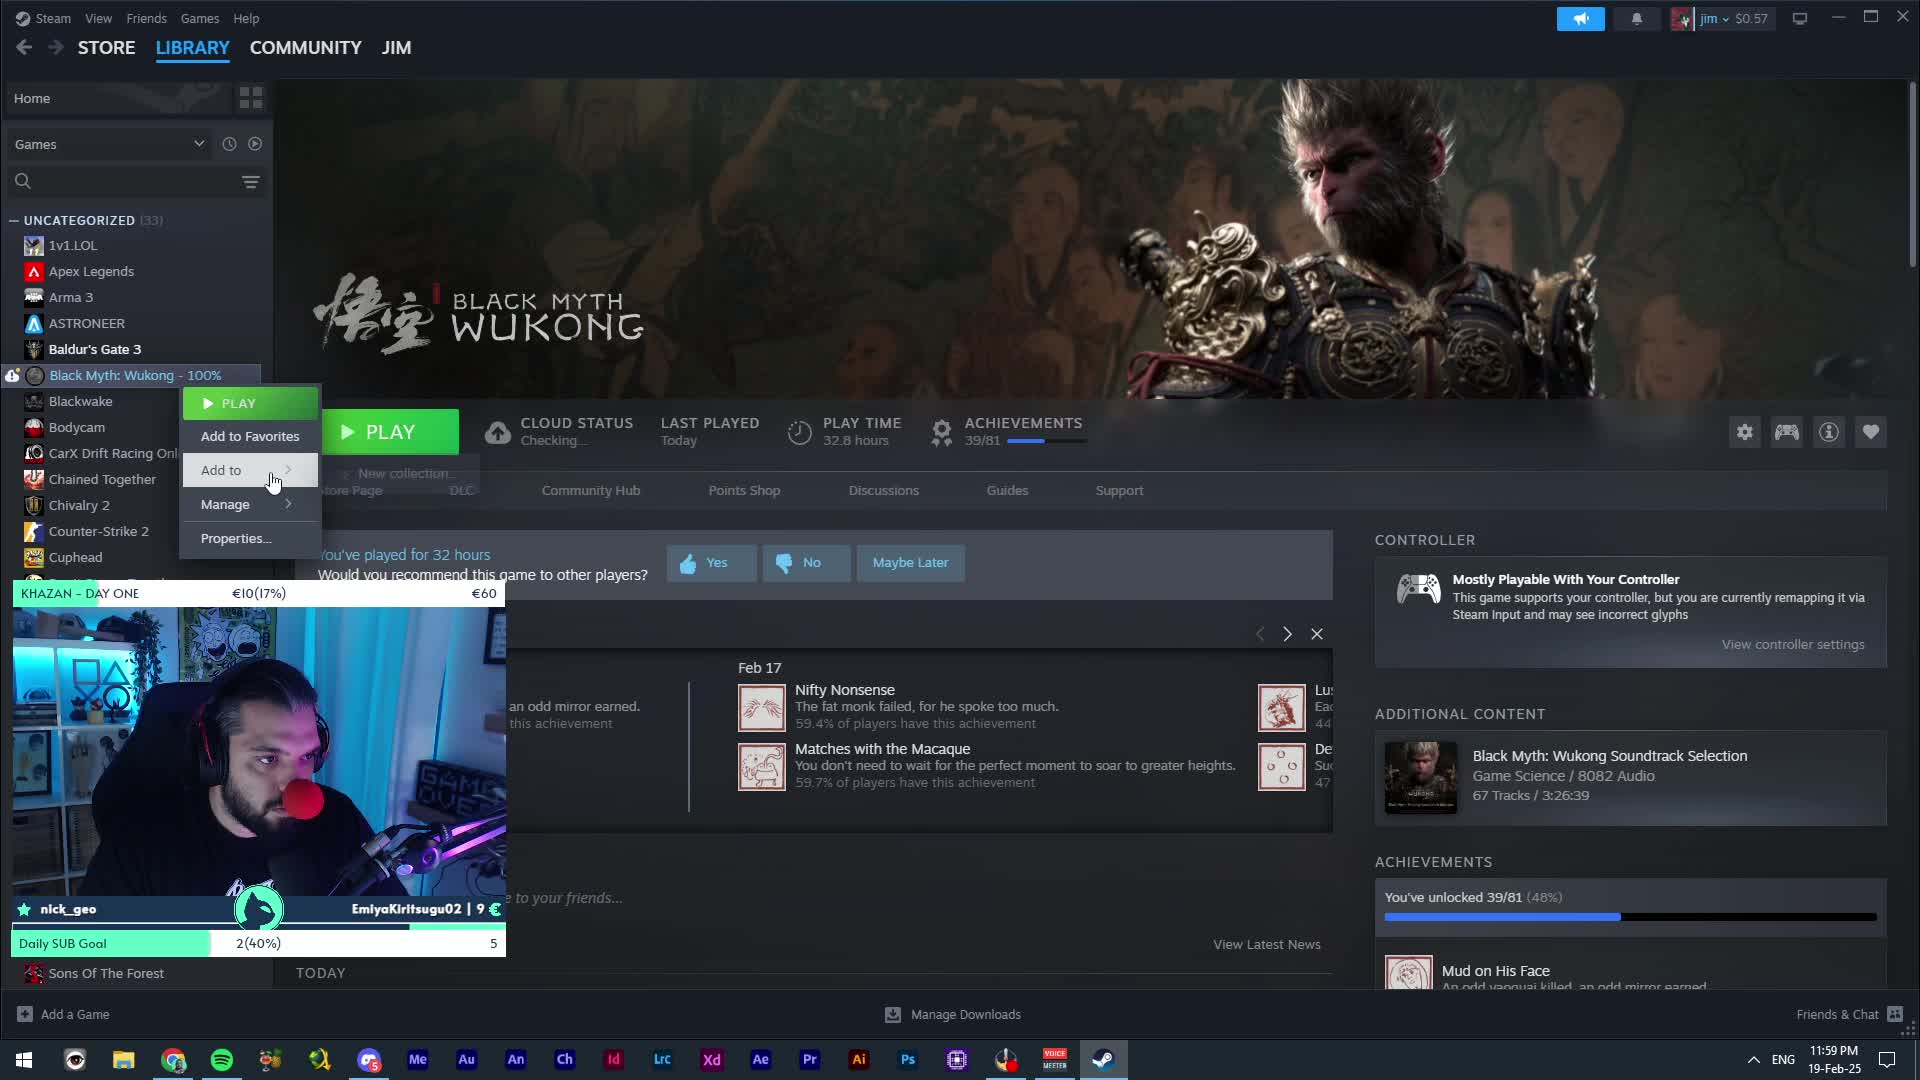
Task: Open the Community Hub tab
Action: pyautogui.click(x=591, y=490)
